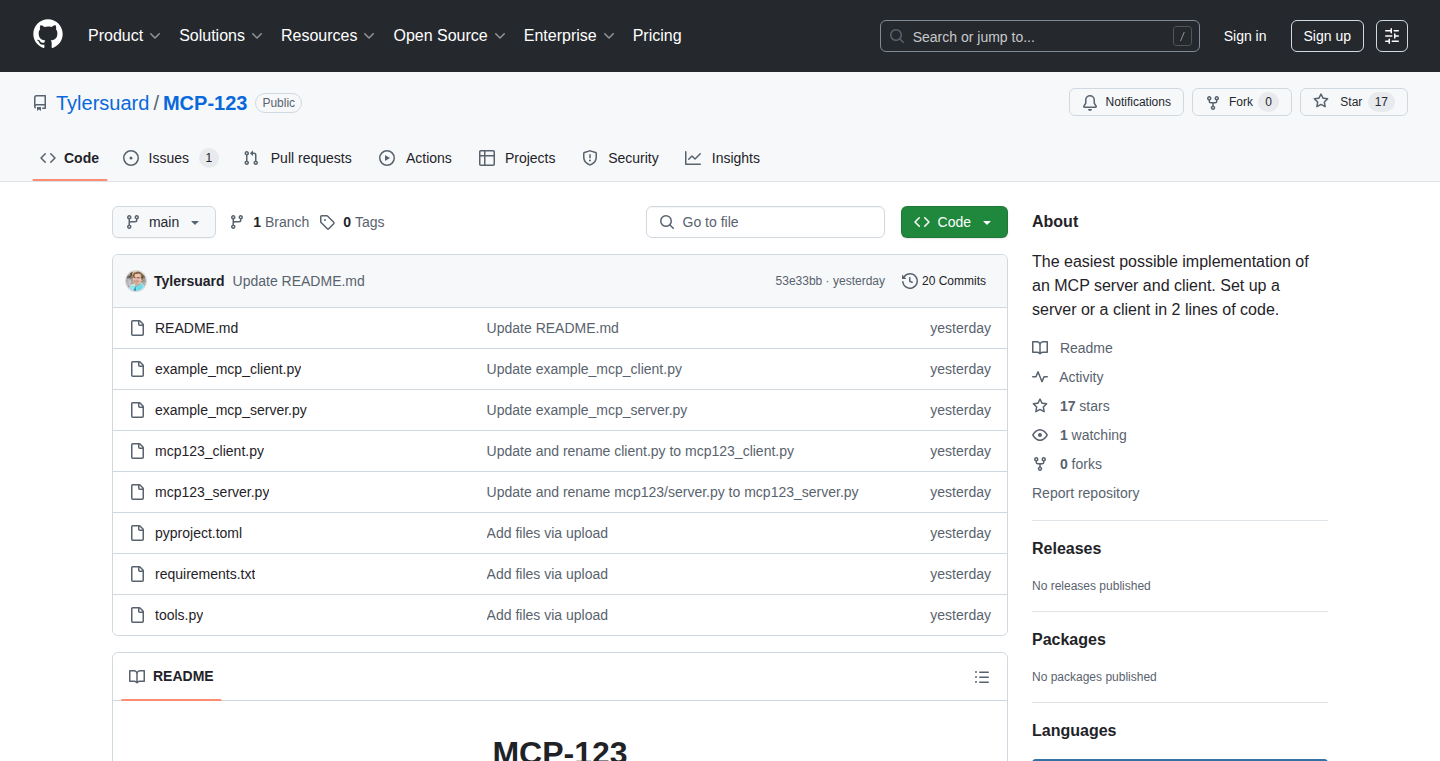Select the README tab heading
Viewport: 1440px width, 761px height.
(x=171, y=676)
